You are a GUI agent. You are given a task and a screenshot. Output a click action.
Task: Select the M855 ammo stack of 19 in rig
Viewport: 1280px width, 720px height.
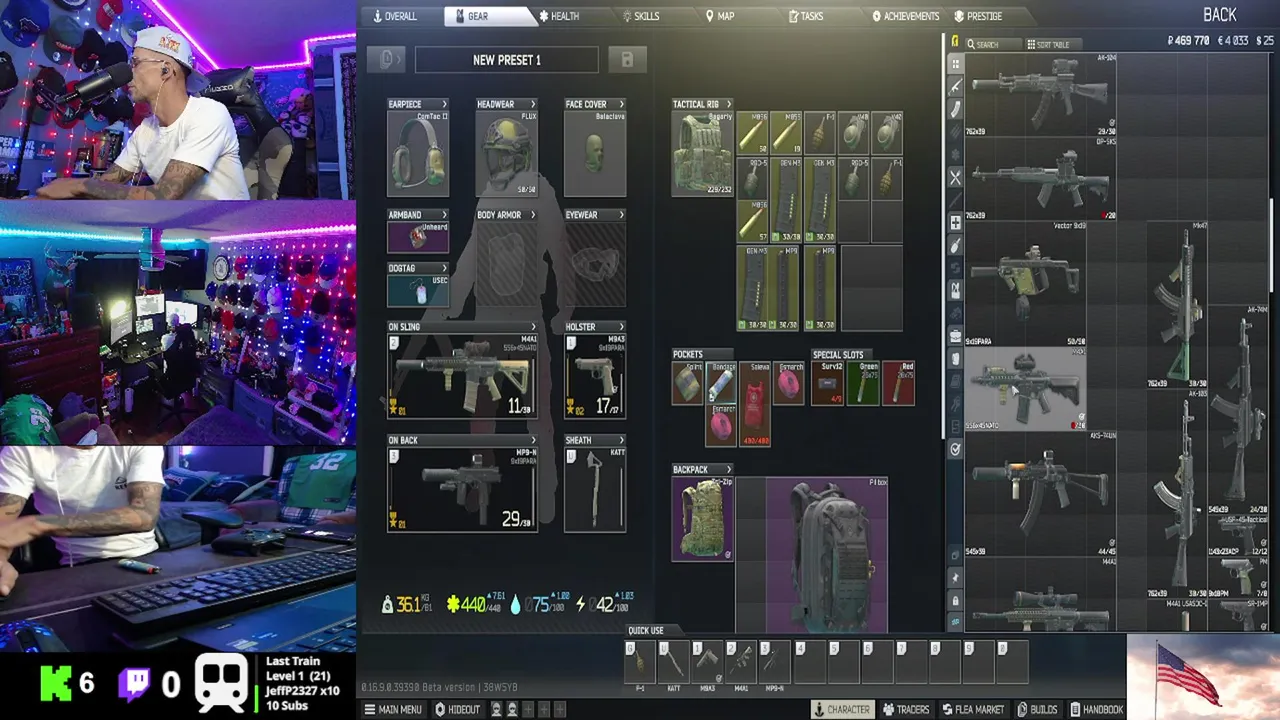(x=786, y=133)
